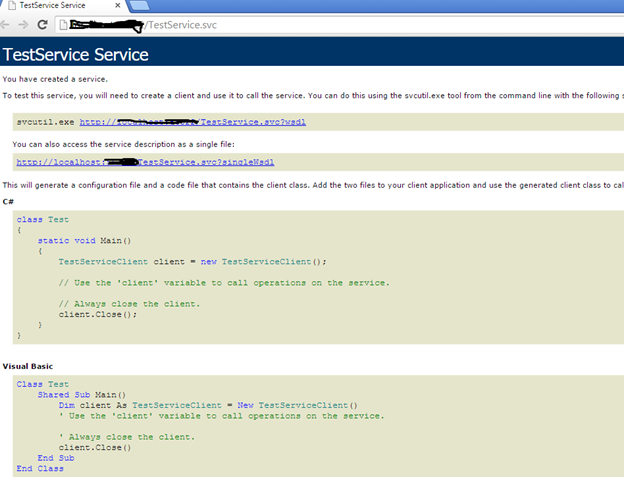Reload the page with refresh icon

42,25
